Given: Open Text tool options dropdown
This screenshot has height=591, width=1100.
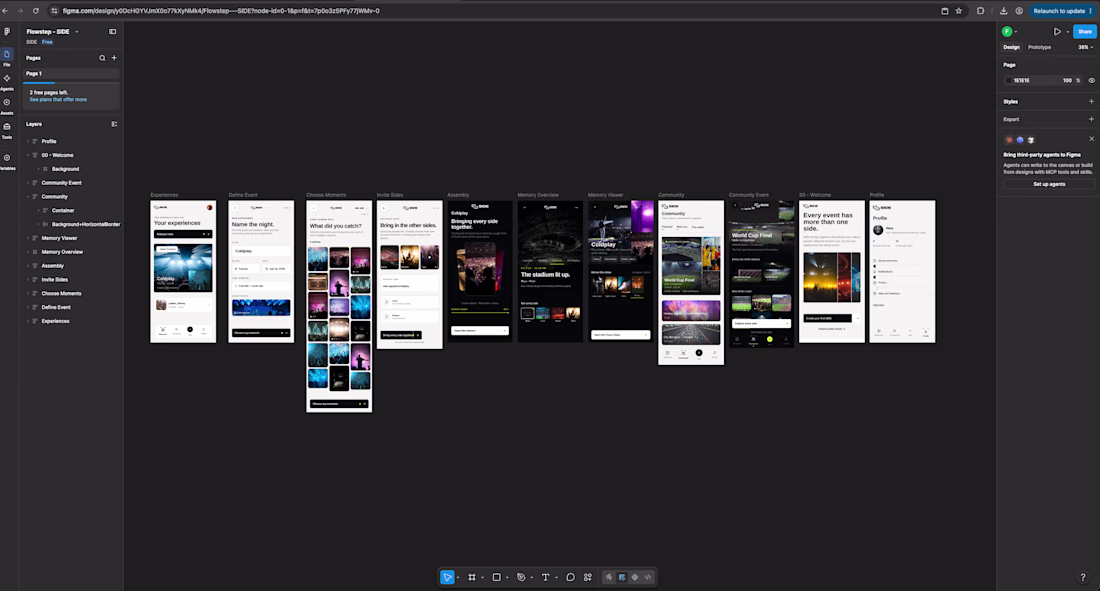Looking at the screenshot, I should [556, 578].
